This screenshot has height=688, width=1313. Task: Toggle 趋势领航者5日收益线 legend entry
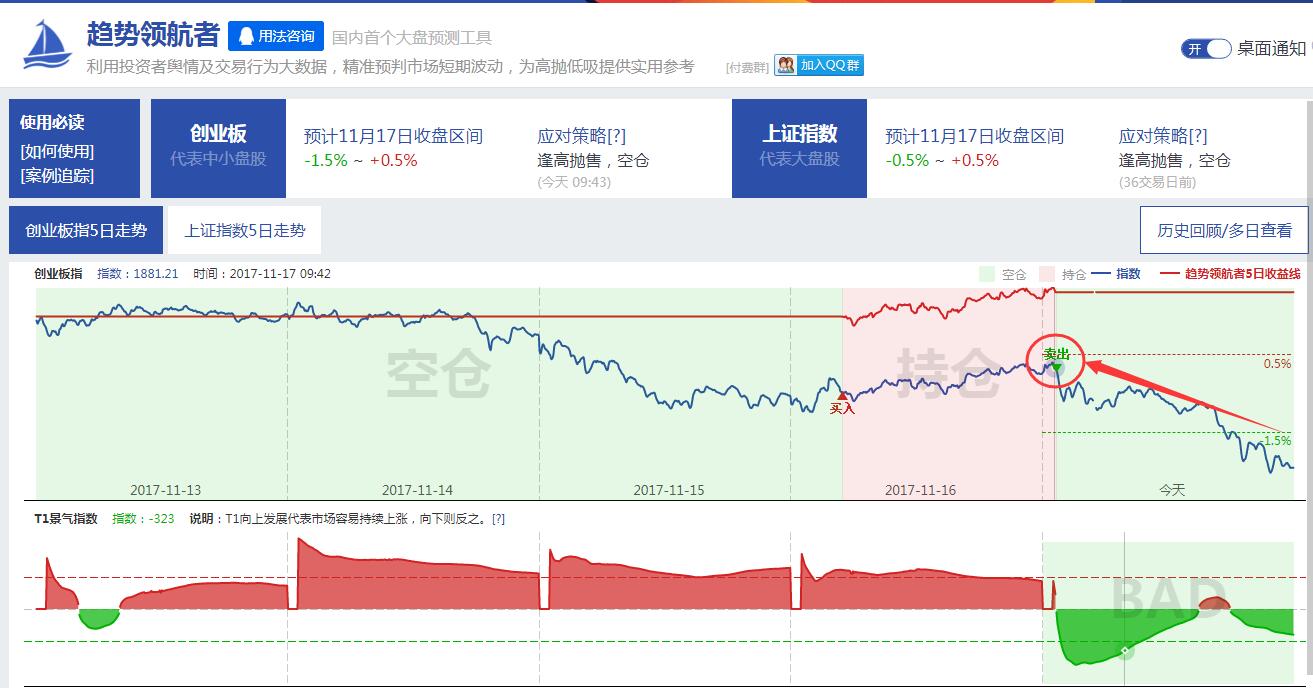point(1231,274)
